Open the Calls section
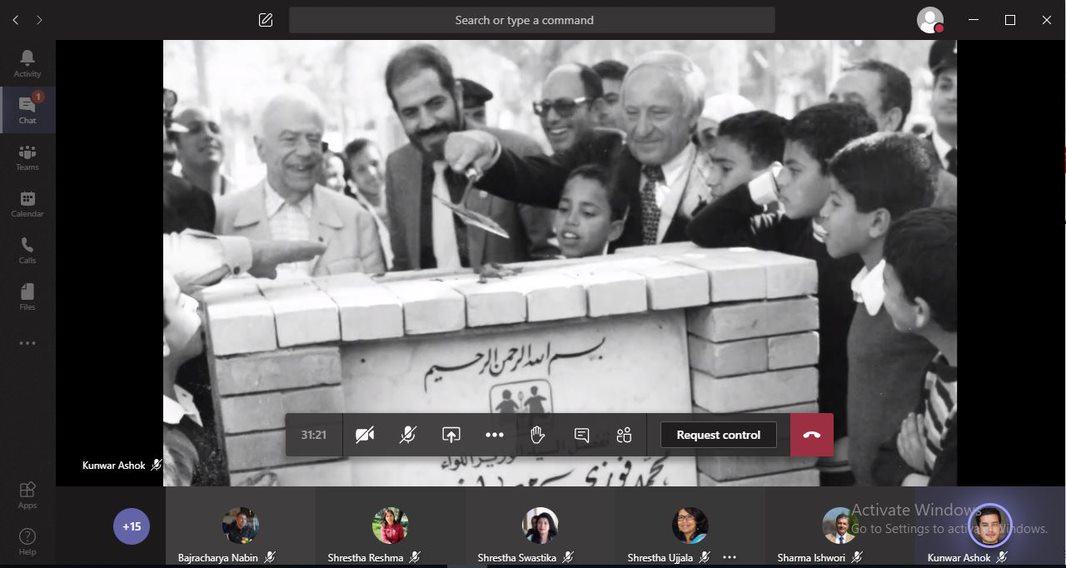This screenshot has height=568, width=1066. click(27, 250)
